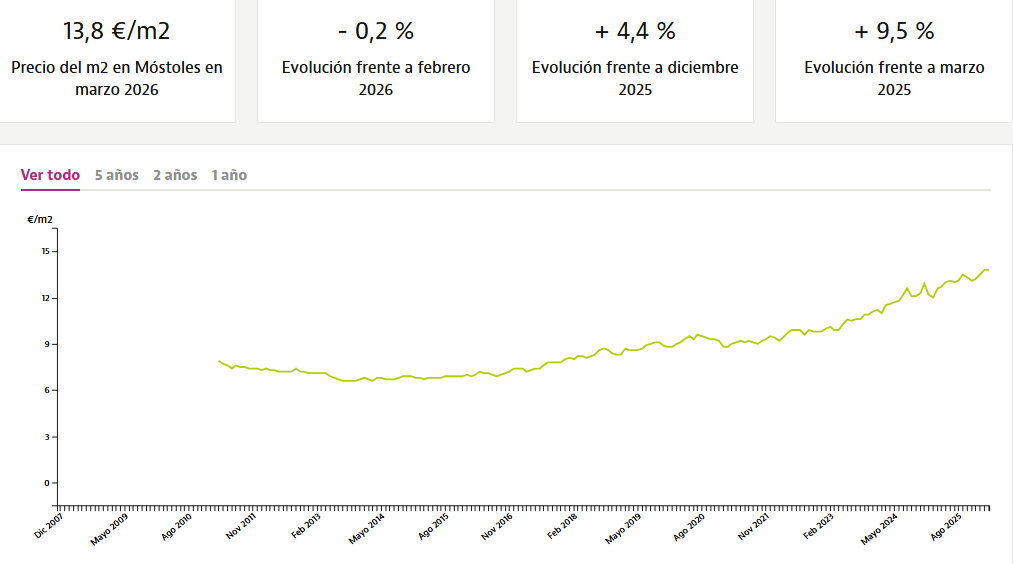Click the '+ 9,5 %' yearly evolution figure
This screenshot has height=564, width=1013.
coord(894,31)
